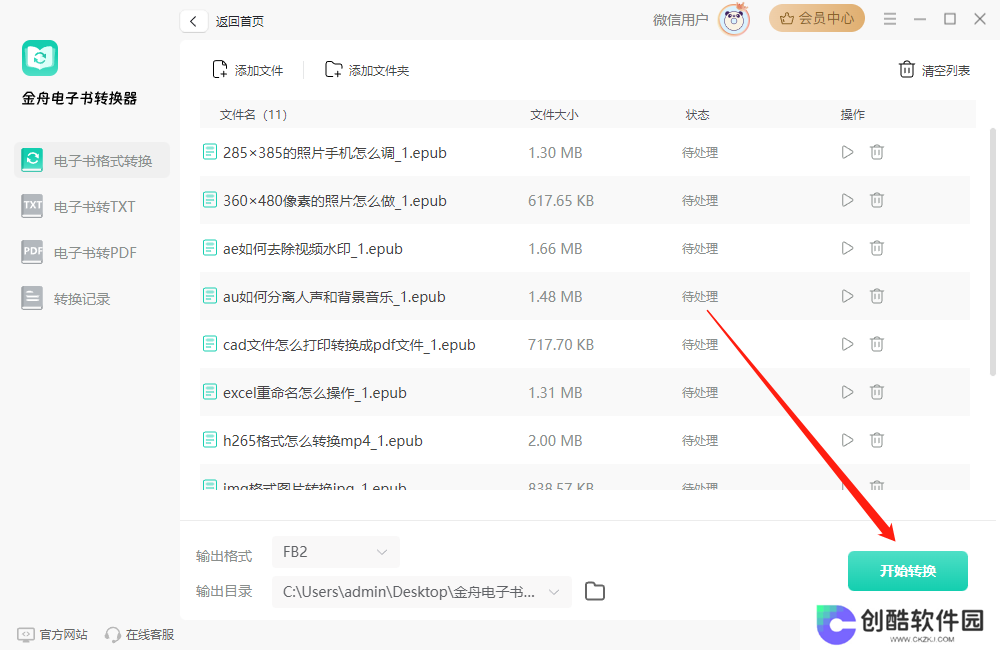The width and height of the screenshot is (1000, 650).
Task: Click the 文件大小 column header
Action: pyautogui.click(x=554, y=115)
